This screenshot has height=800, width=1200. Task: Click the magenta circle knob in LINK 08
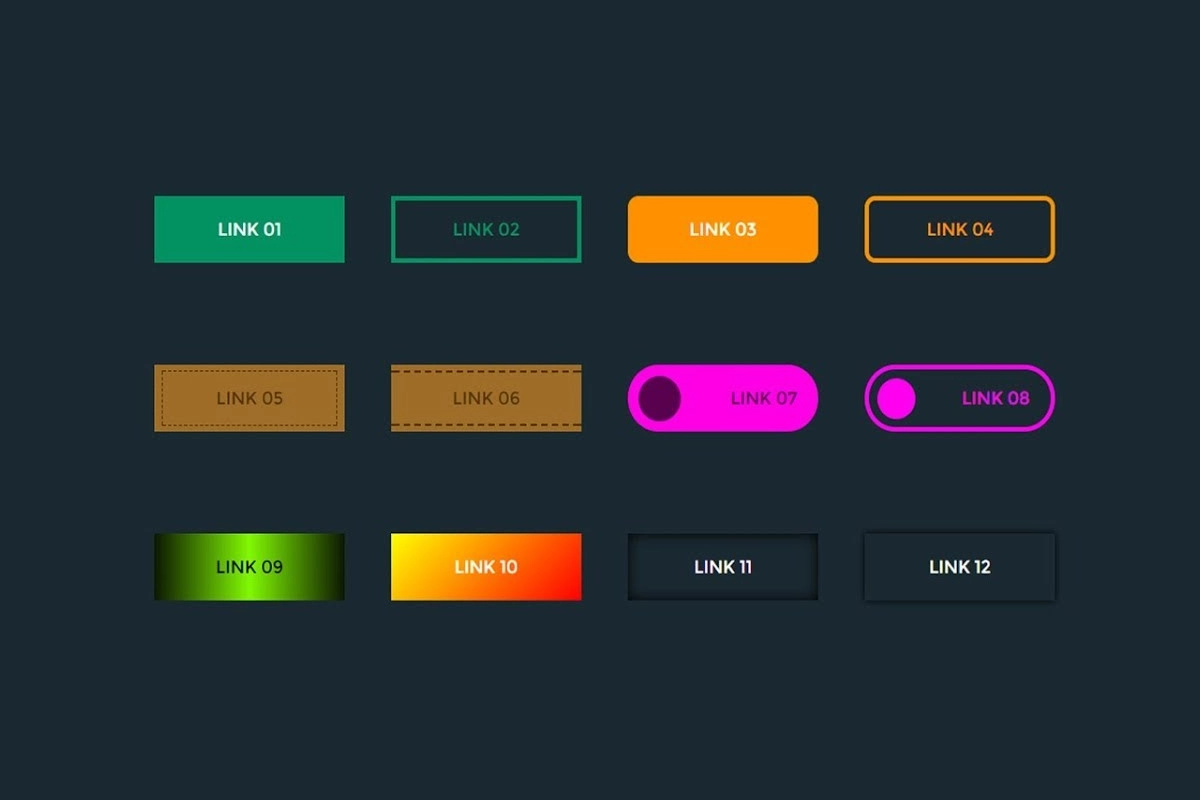[896, 399]
